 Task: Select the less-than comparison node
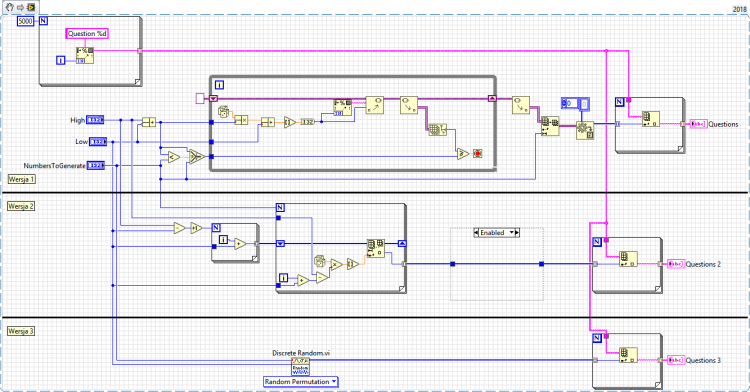tap(174, 156)
